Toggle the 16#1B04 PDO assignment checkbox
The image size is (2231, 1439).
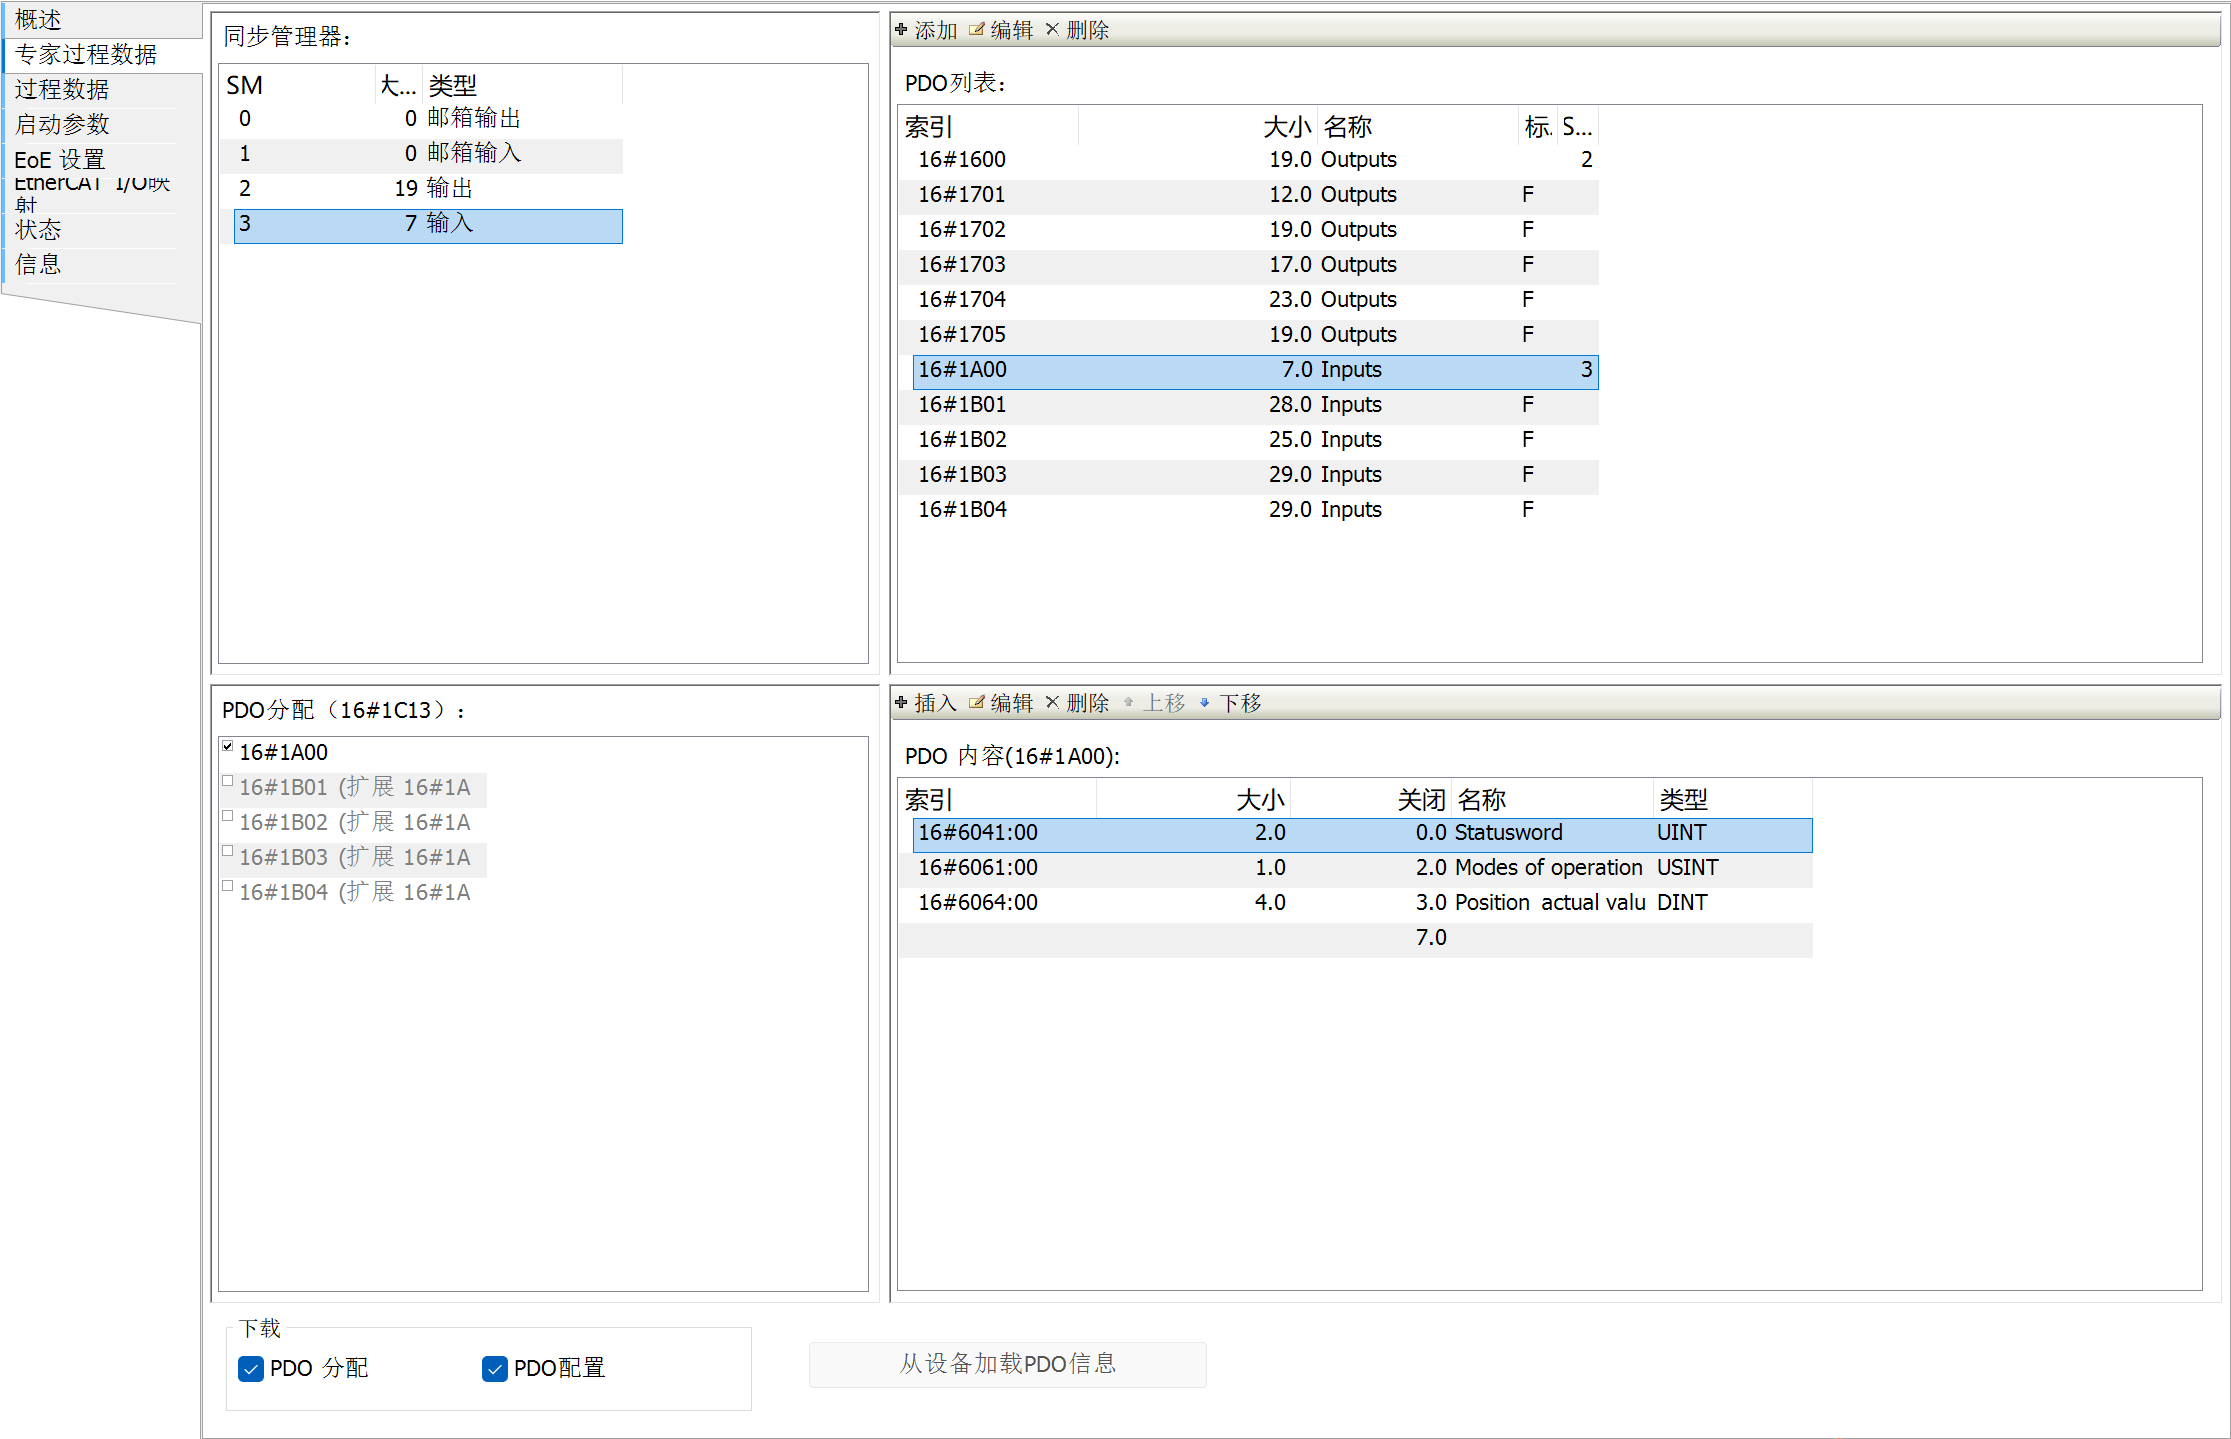pyautogui.click(x=227, y=886)
